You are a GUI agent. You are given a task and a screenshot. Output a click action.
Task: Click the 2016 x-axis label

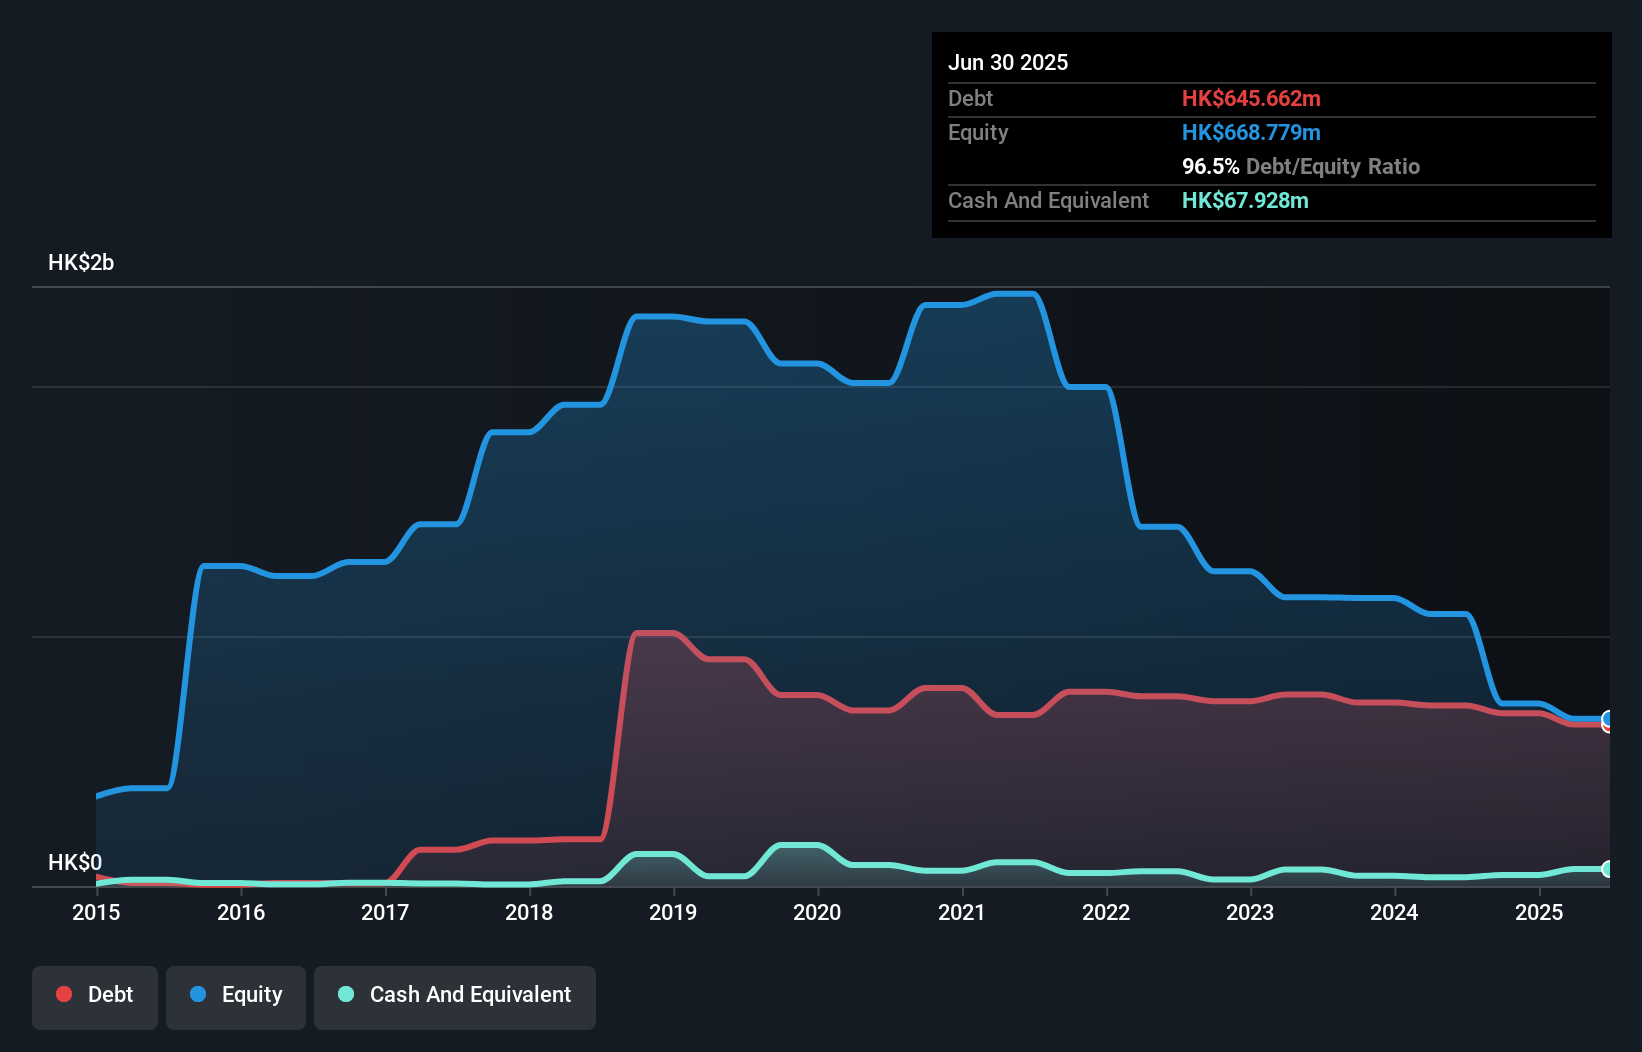coord(241,912)
